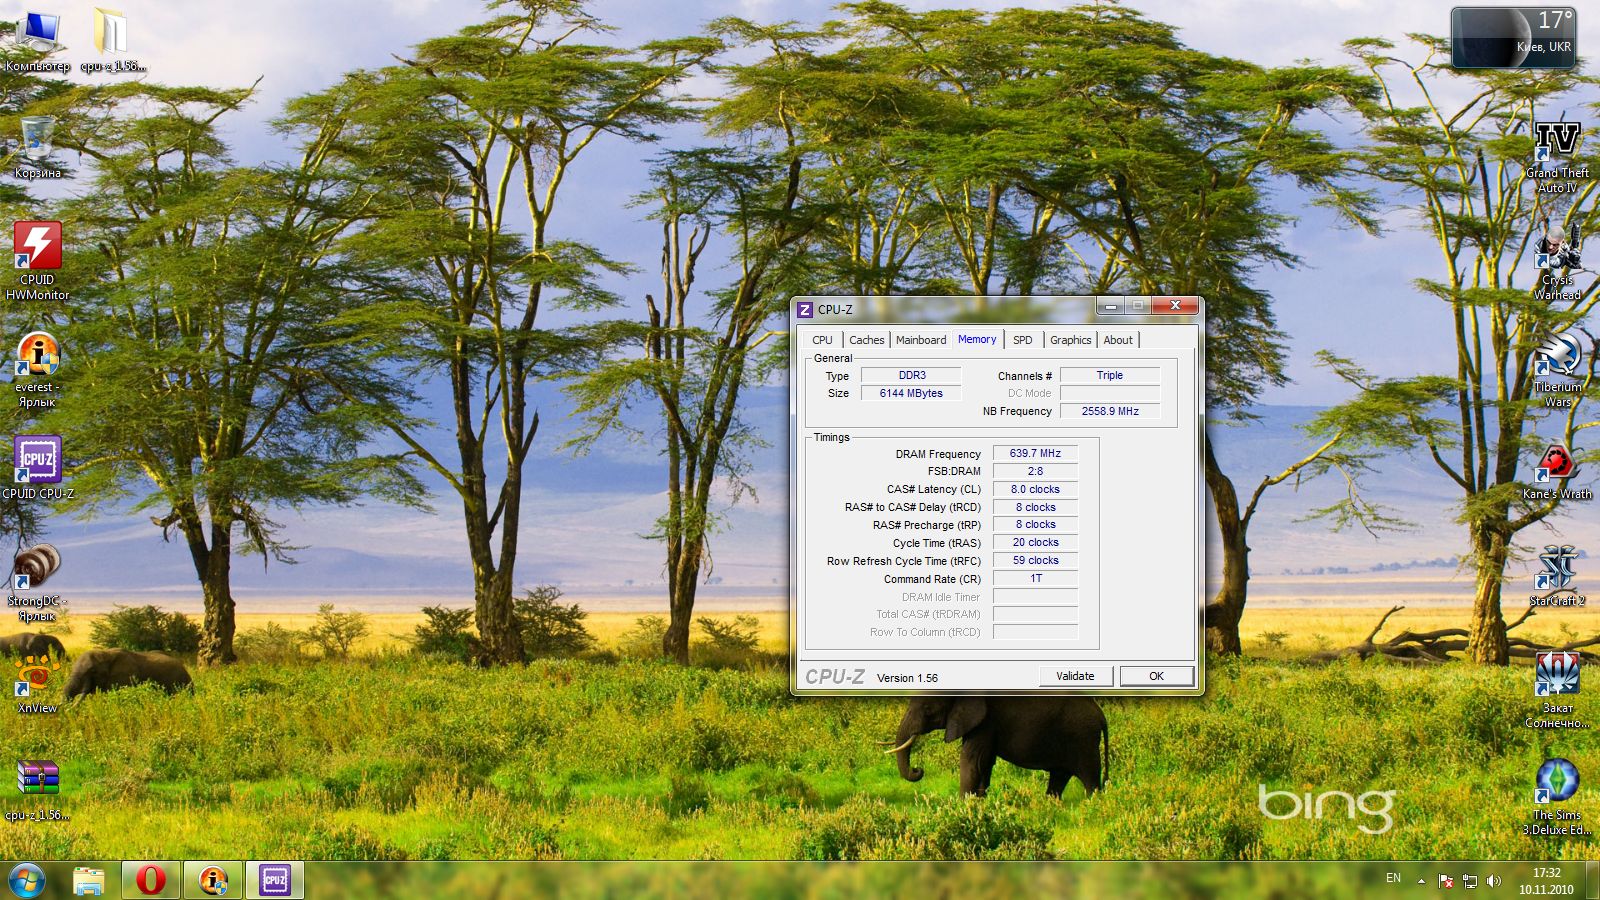Screen dimensions: 1600x900
Task: Open the StrongDC shortcut icon
Action: click(x=37, y=568)
